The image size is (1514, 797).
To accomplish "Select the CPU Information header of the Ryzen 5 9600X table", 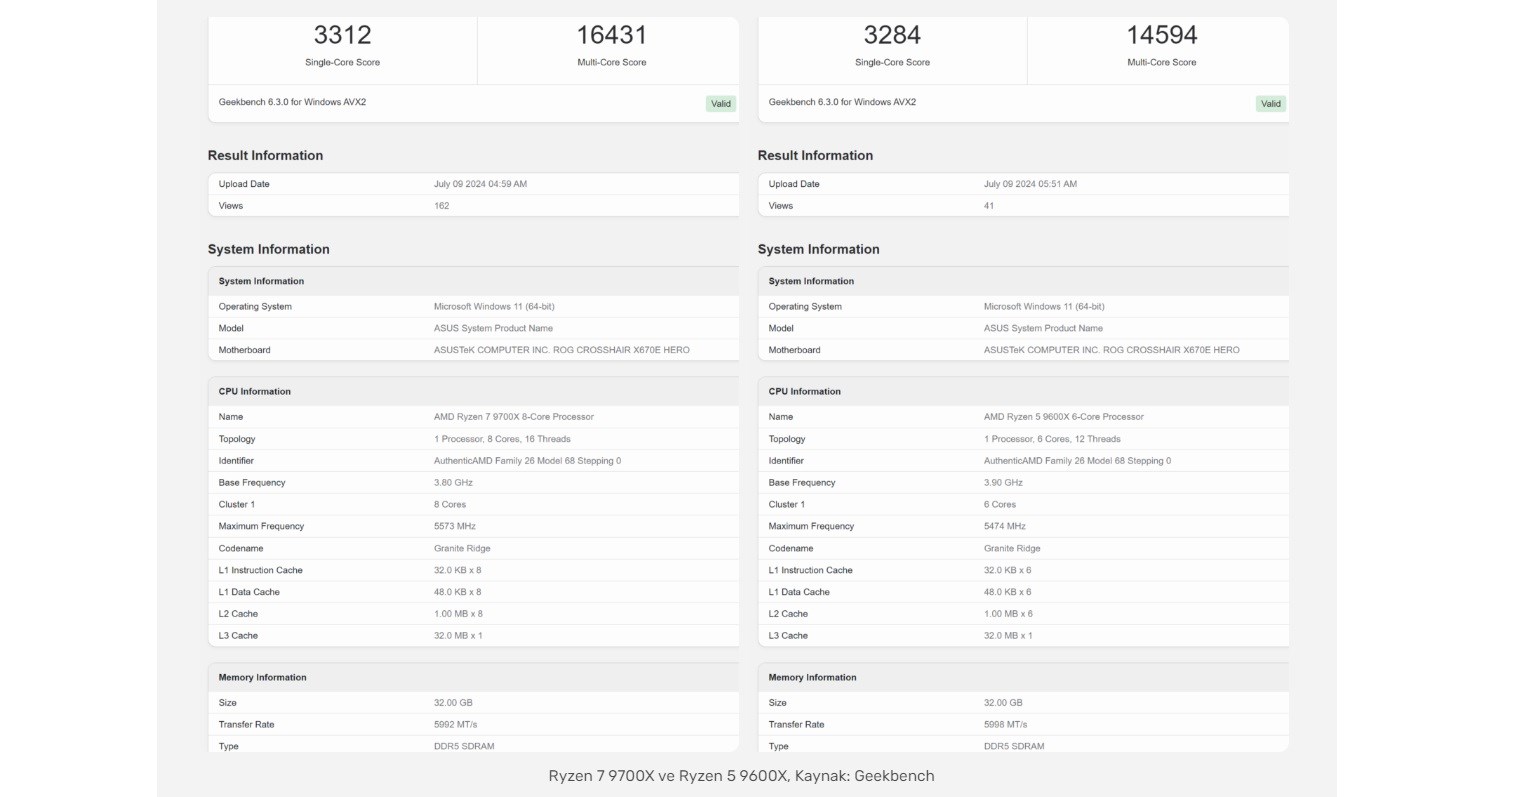I will (x=805, y=392).
